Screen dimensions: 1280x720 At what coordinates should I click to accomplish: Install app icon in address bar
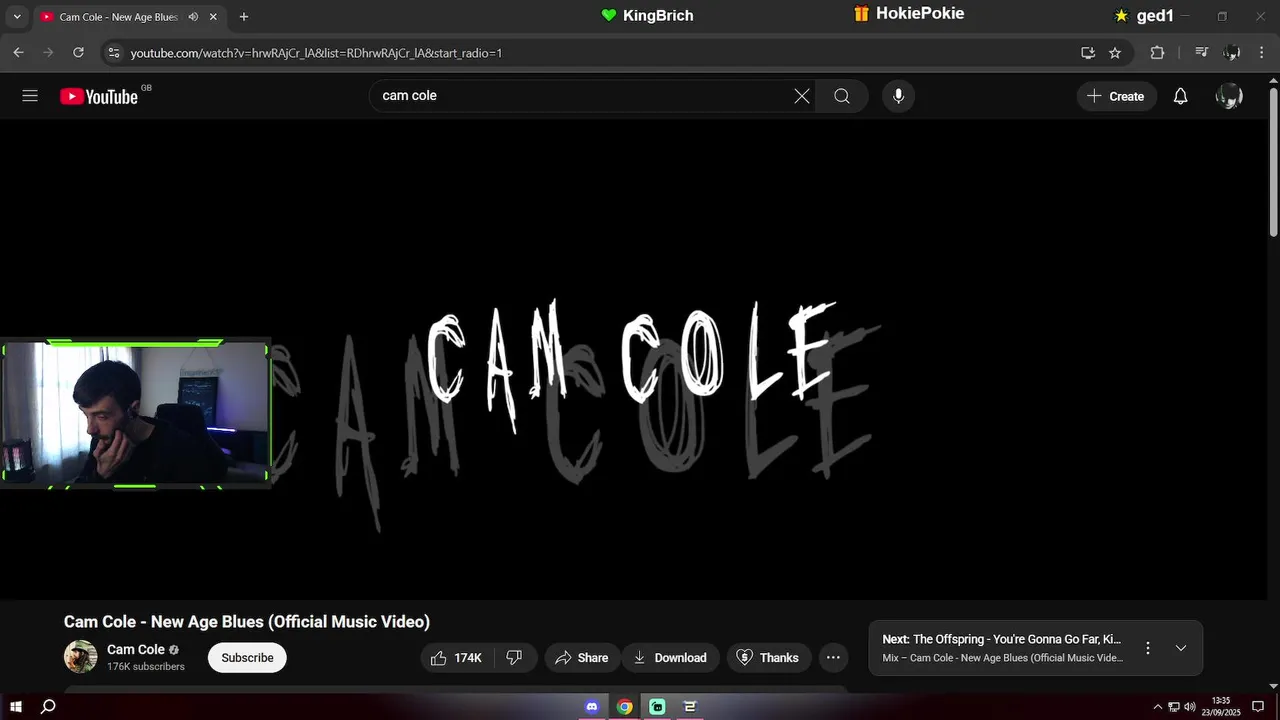tap(1088, 52)
